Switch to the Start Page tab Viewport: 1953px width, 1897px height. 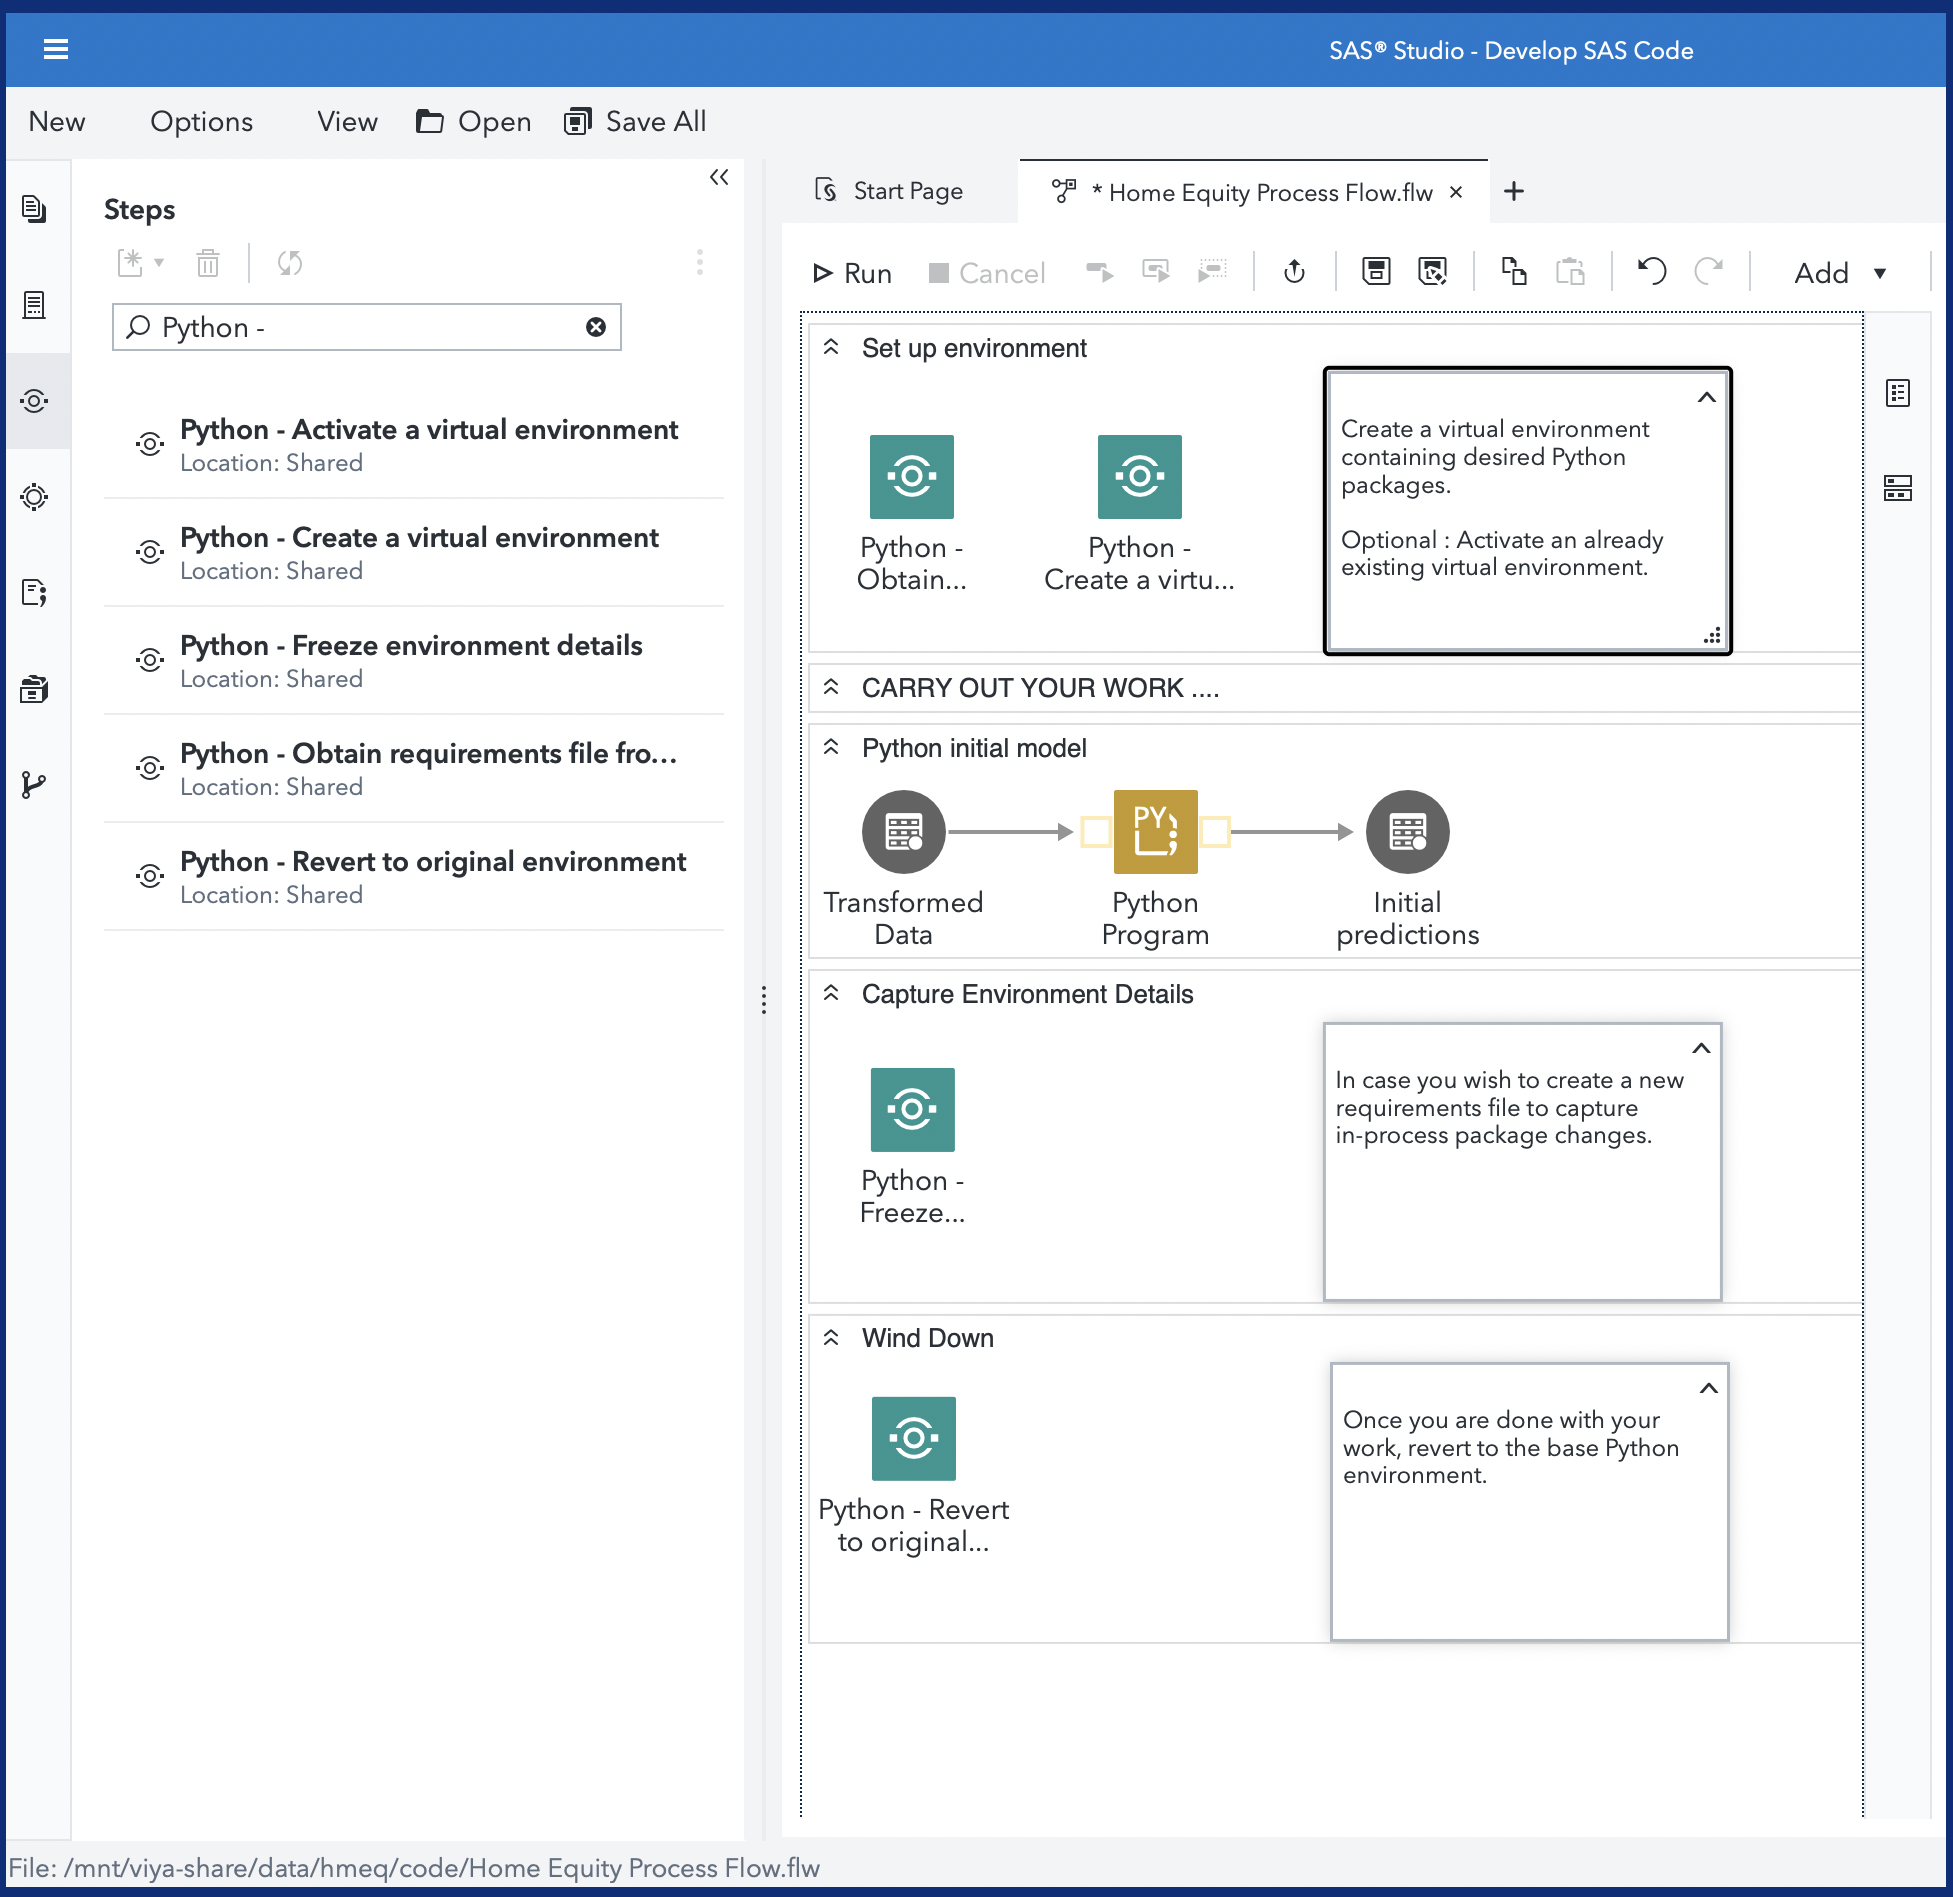(x=889, y=191)
